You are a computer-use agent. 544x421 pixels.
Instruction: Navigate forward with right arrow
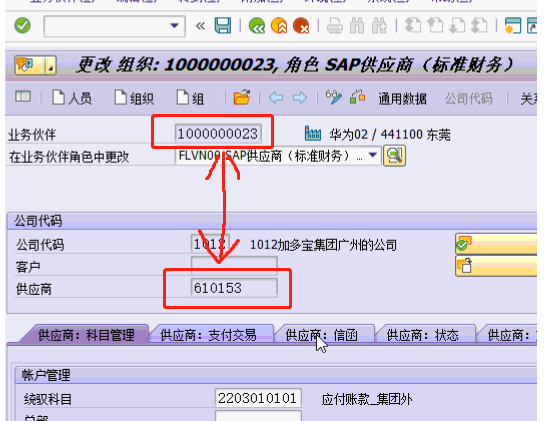[300, 98]
